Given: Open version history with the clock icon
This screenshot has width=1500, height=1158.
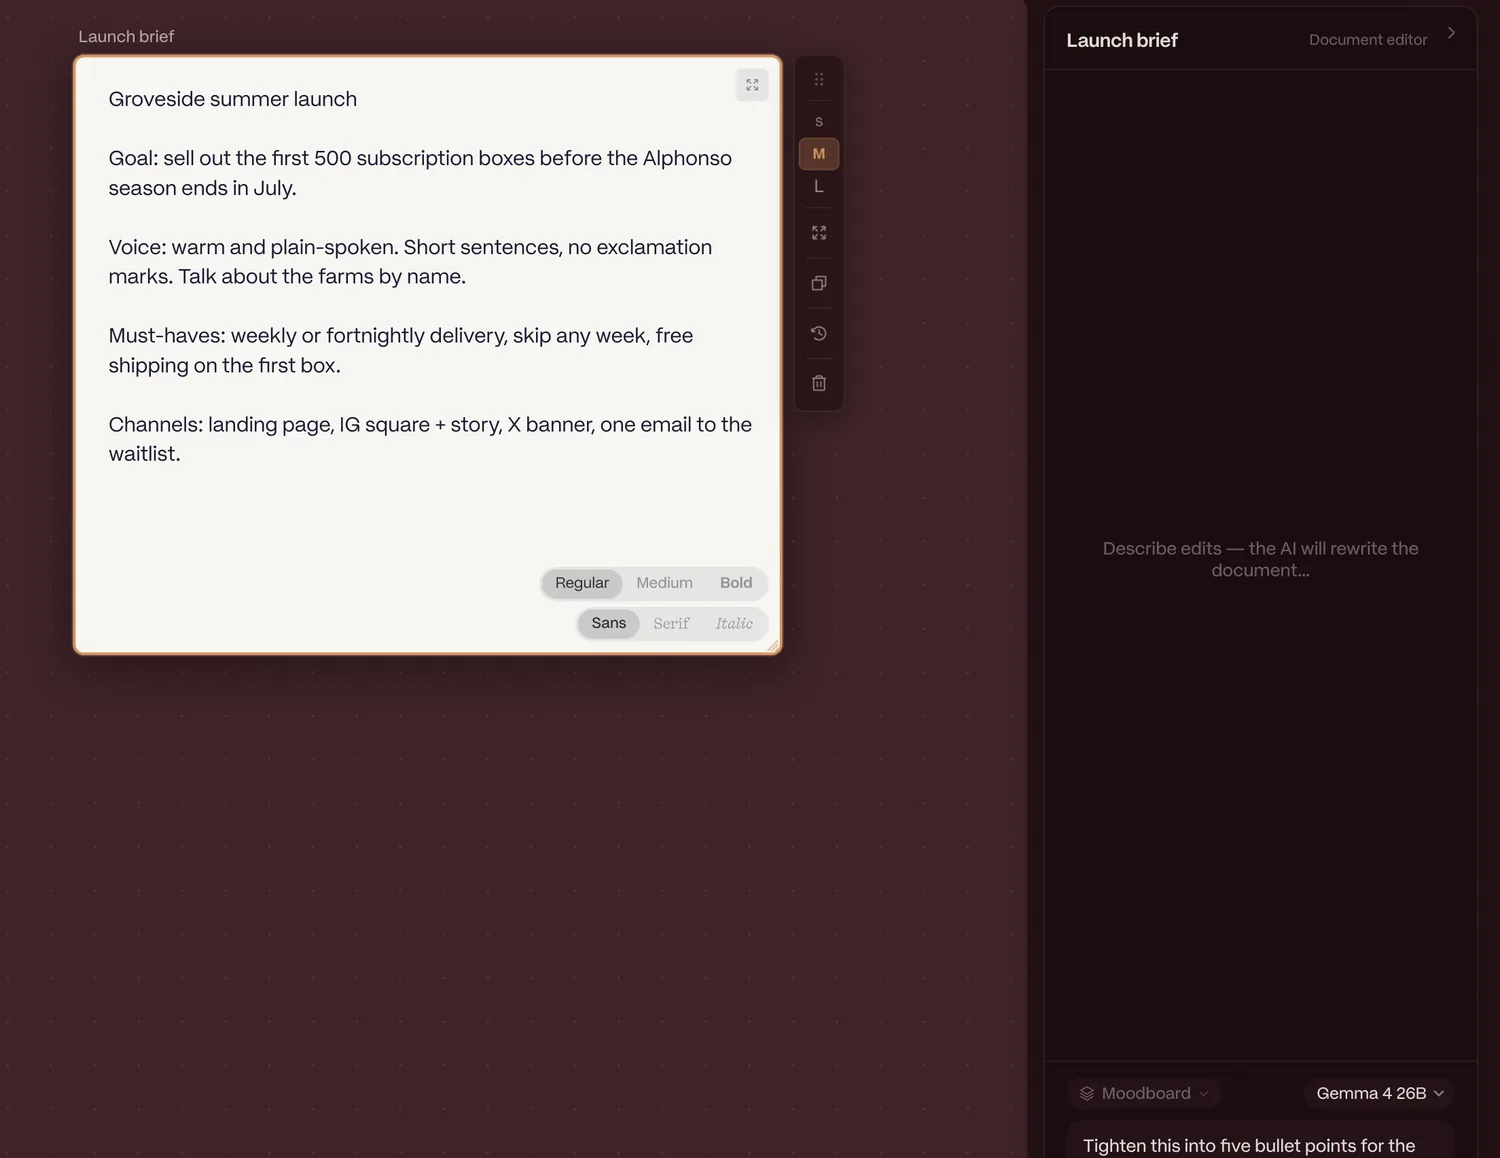Looking at the screenshot, I should pos(819,333).
